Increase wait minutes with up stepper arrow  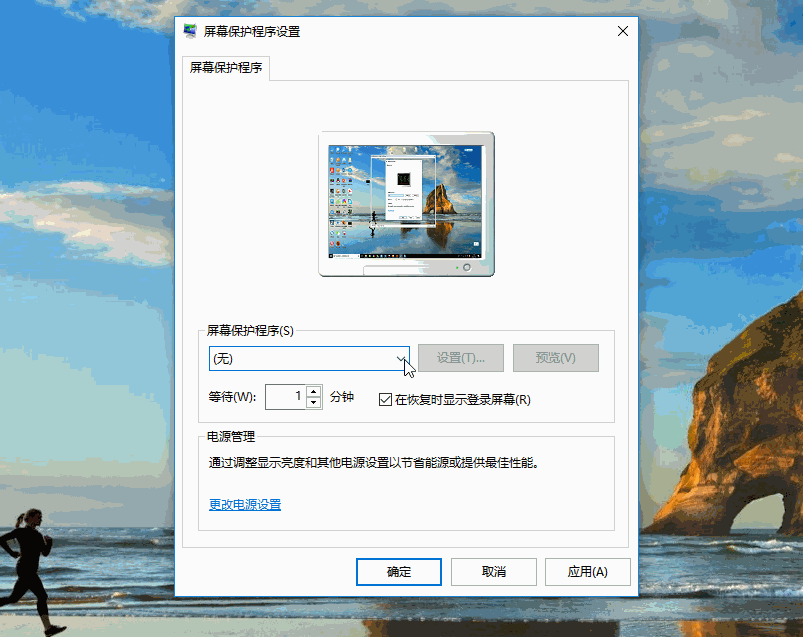pyautogui.click(x=313, y=391)
